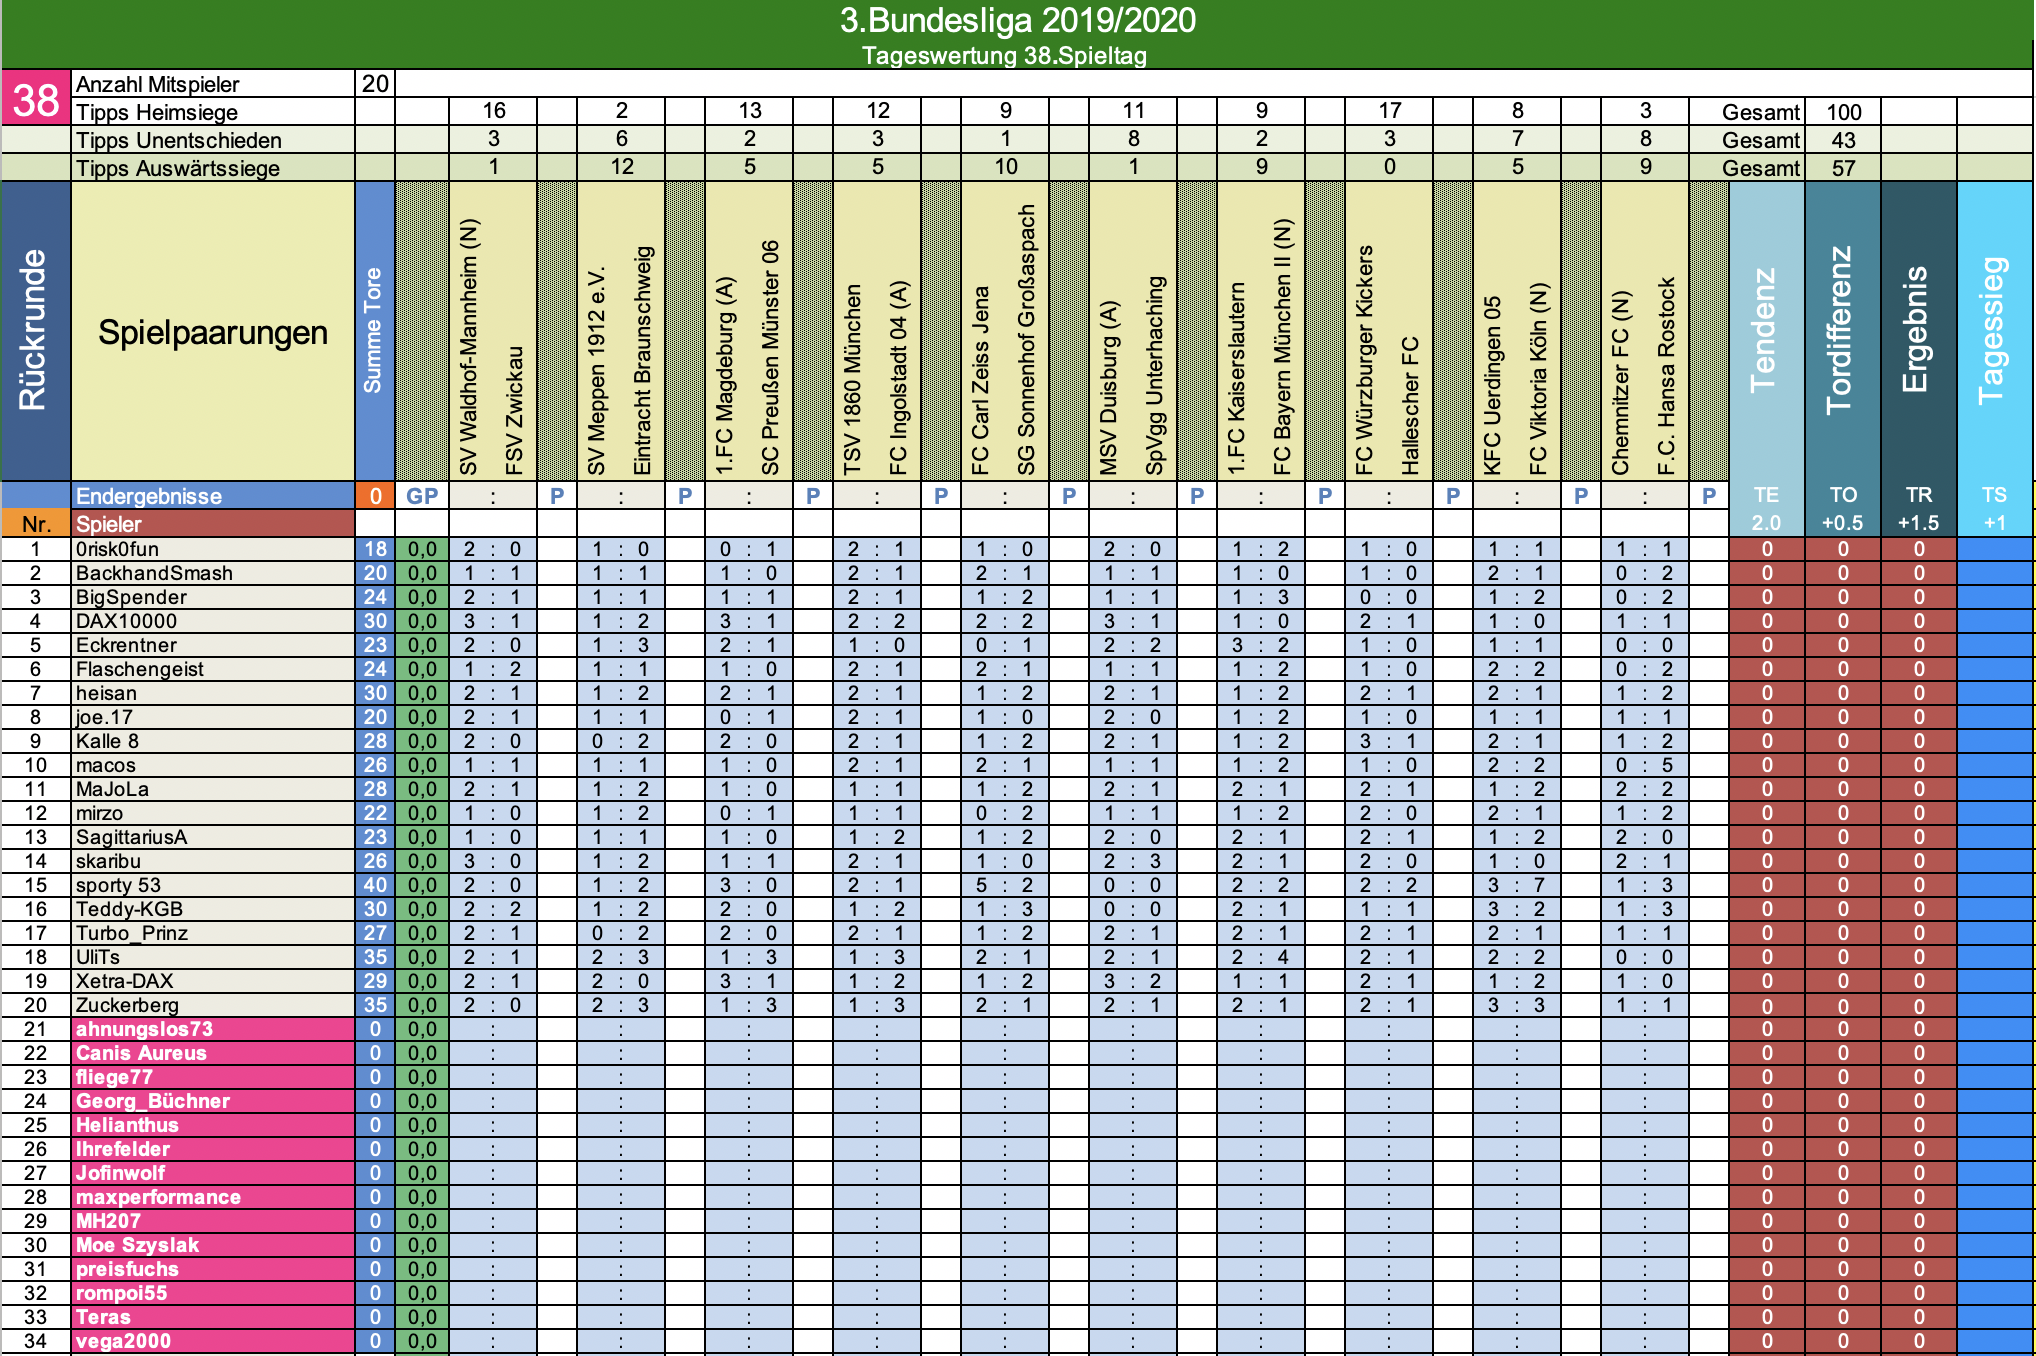2036x1356 pixels.
Task: Select the 'Tendenz' column header
Action: 1766,332
